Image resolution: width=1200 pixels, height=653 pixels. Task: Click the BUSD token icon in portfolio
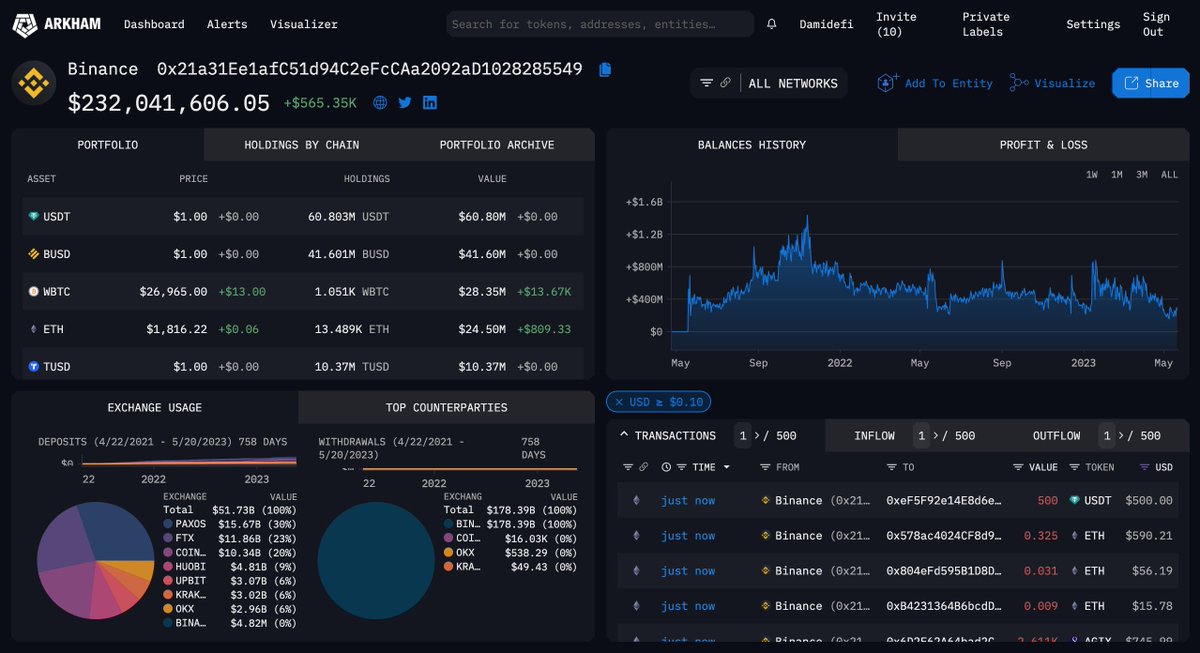pos(34,254)
